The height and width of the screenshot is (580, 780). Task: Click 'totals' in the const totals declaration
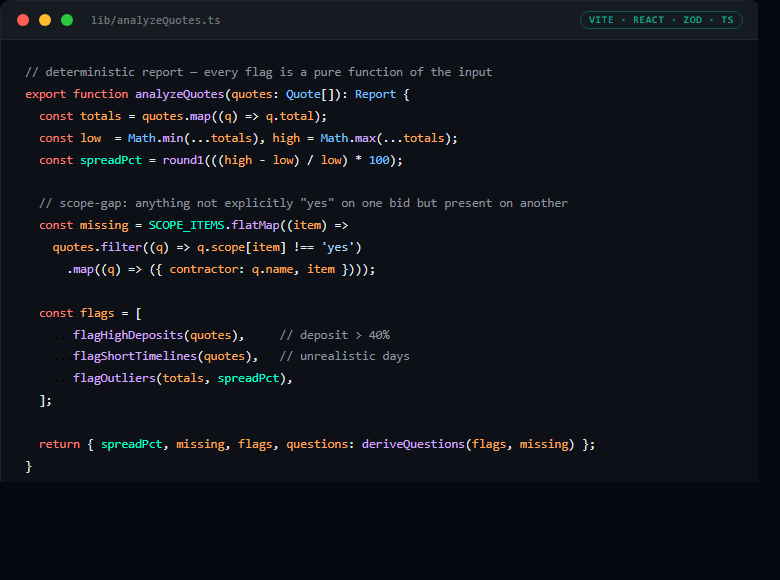pyautogui.click(x=100, y=116)
